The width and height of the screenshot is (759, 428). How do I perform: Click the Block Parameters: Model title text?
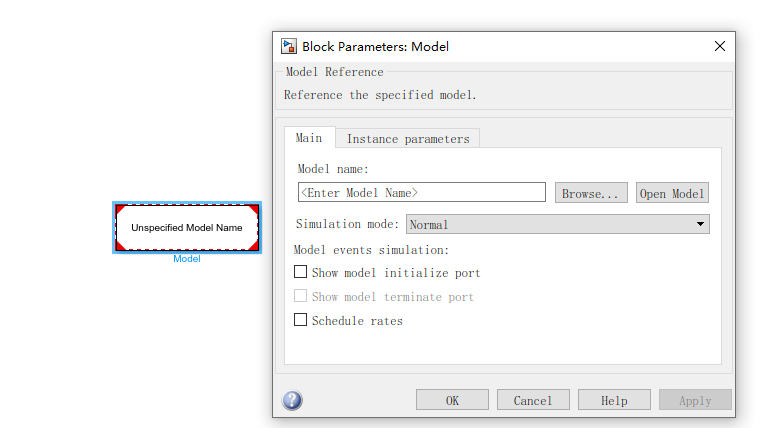pyautogui.click(x=375, y=46)
